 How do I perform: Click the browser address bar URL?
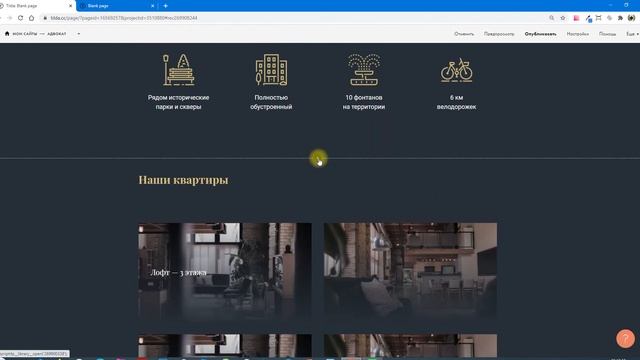click(x=124, y=18)
